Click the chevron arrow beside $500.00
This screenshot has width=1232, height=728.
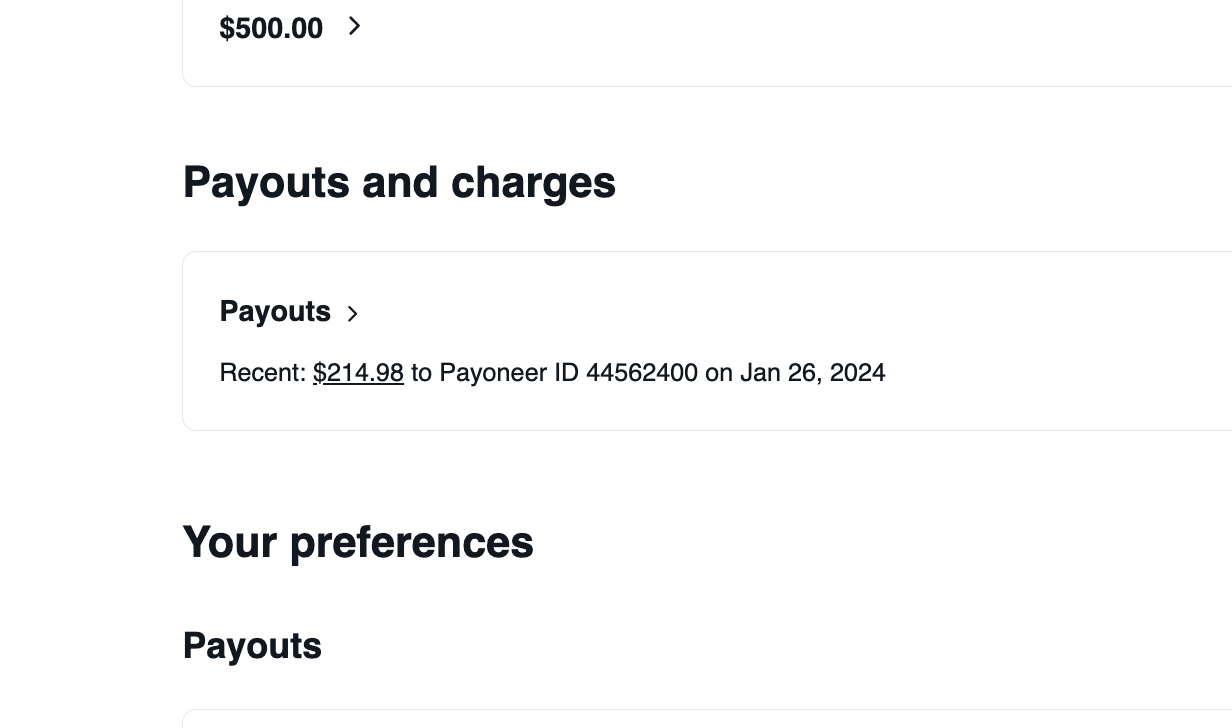point(354,27)
